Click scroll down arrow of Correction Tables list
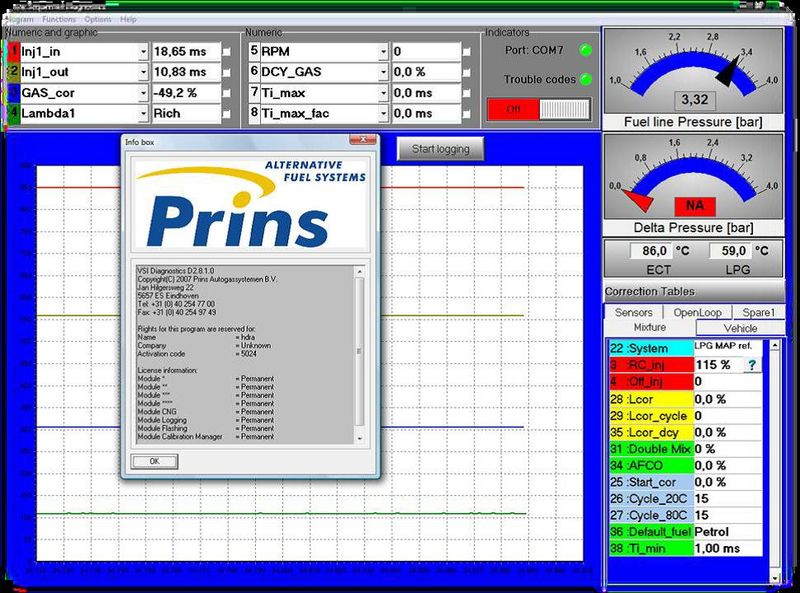800x593 pixels. [x=774, y=578]
